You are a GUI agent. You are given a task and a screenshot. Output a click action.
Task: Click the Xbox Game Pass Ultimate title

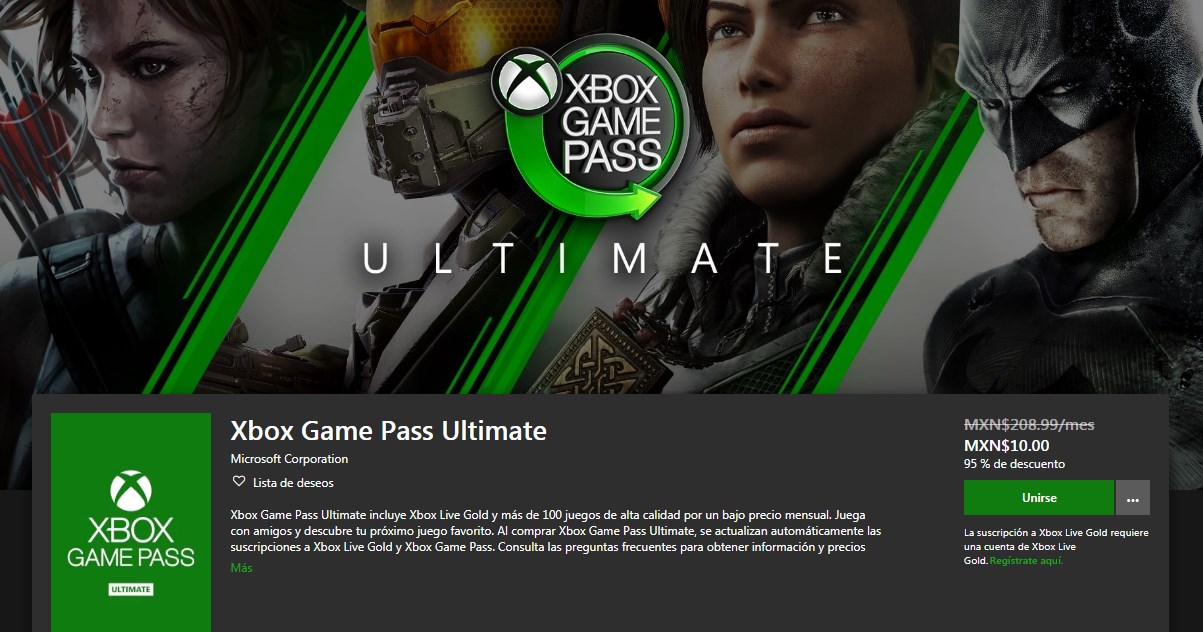pyautogui.click(x=388, y=431)
